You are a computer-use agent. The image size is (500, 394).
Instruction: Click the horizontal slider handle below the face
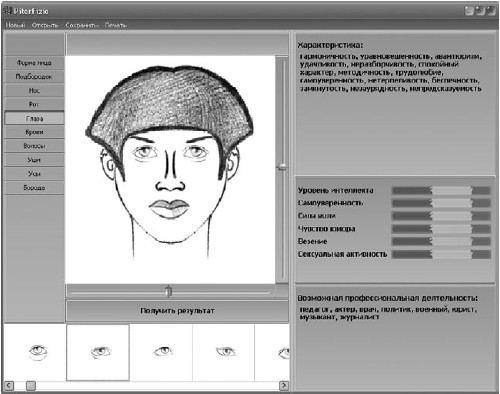(169, 291)
